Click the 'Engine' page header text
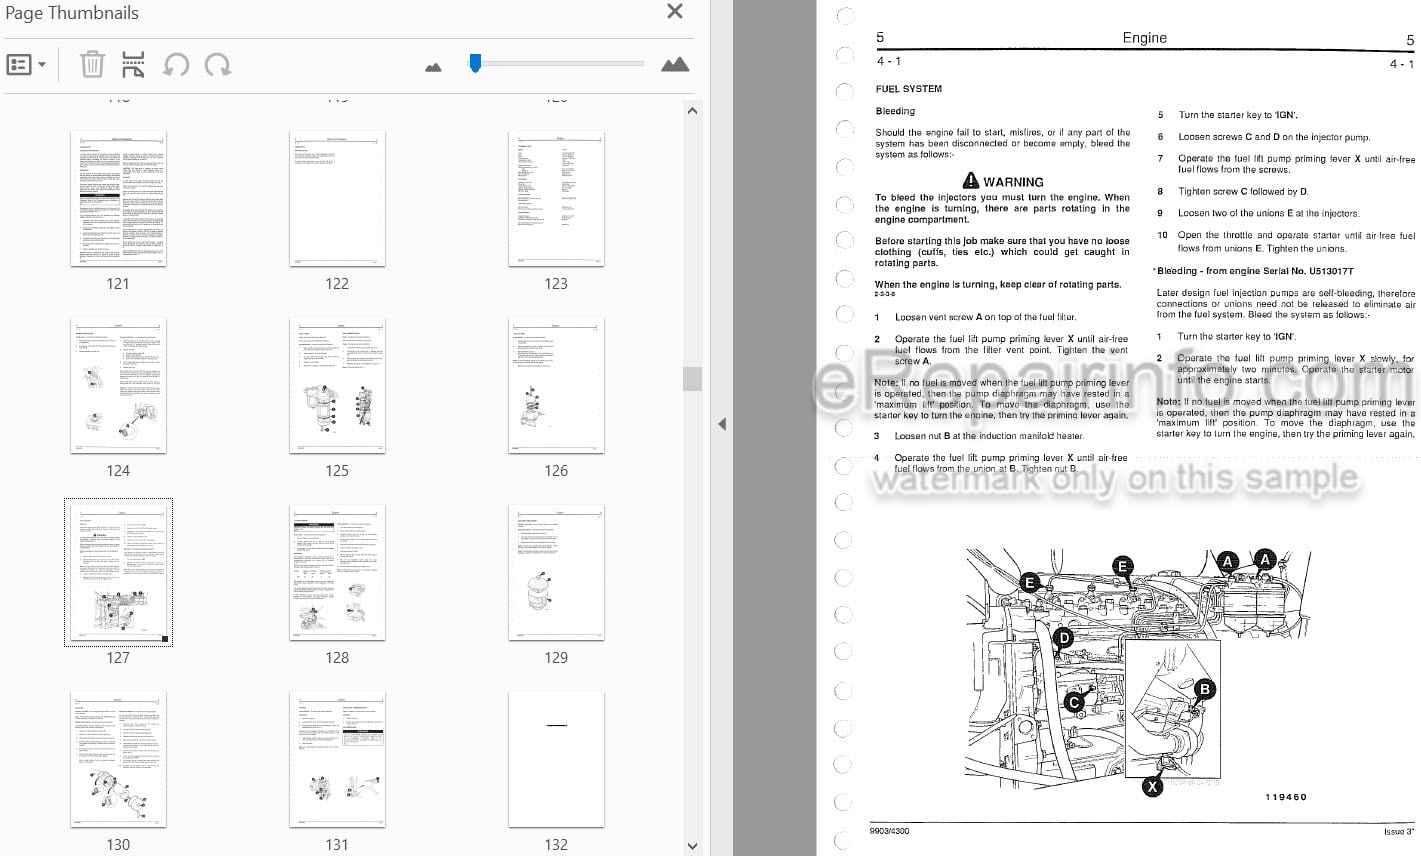The width and height of the screenshot is (1421, 856). (x=1144, y=37)
